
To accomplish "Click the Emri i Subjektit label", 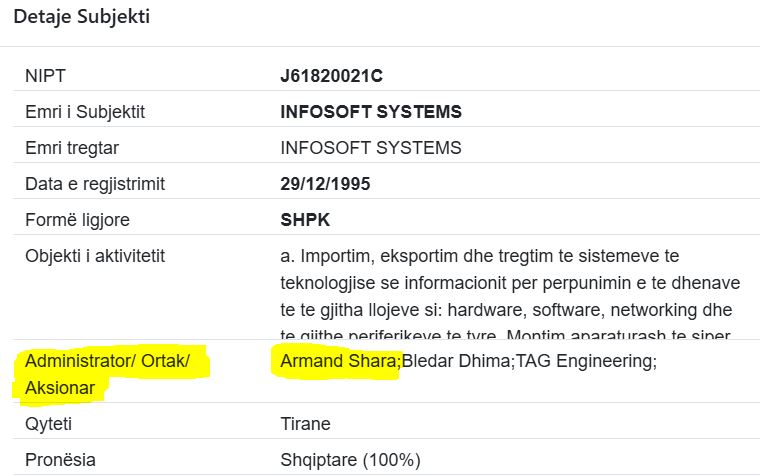I will click(85, 112).
